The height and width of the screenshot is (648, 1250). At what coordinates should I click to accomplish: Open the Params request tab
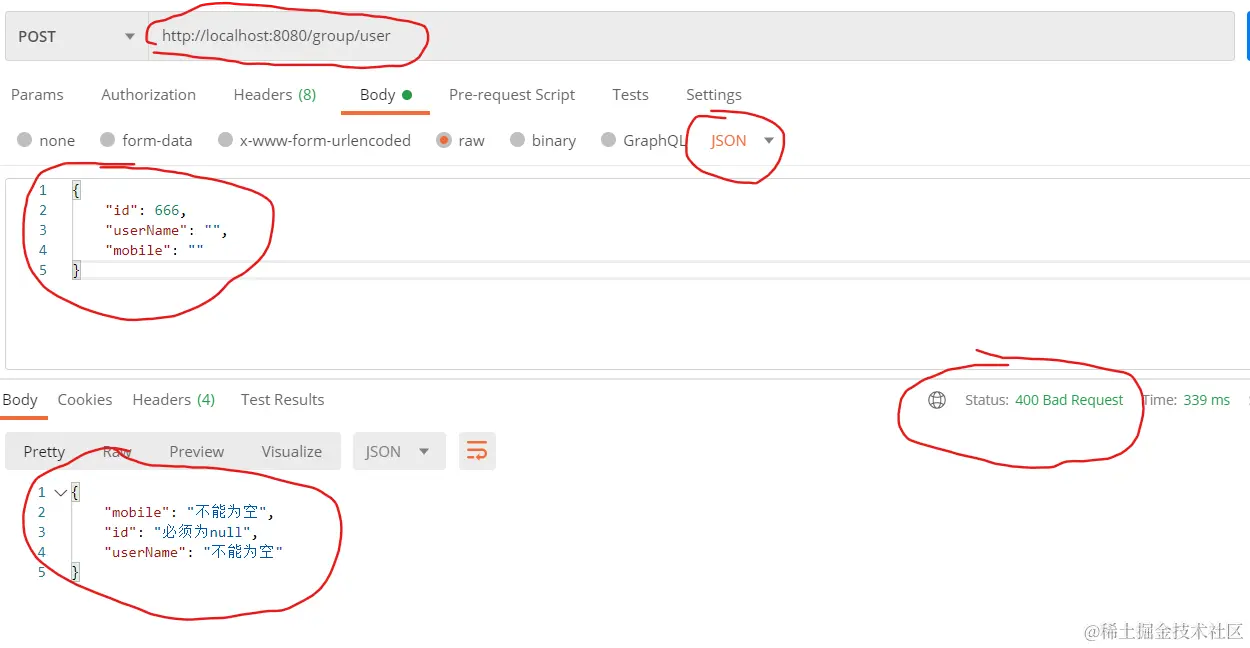[x=37, y=95]
